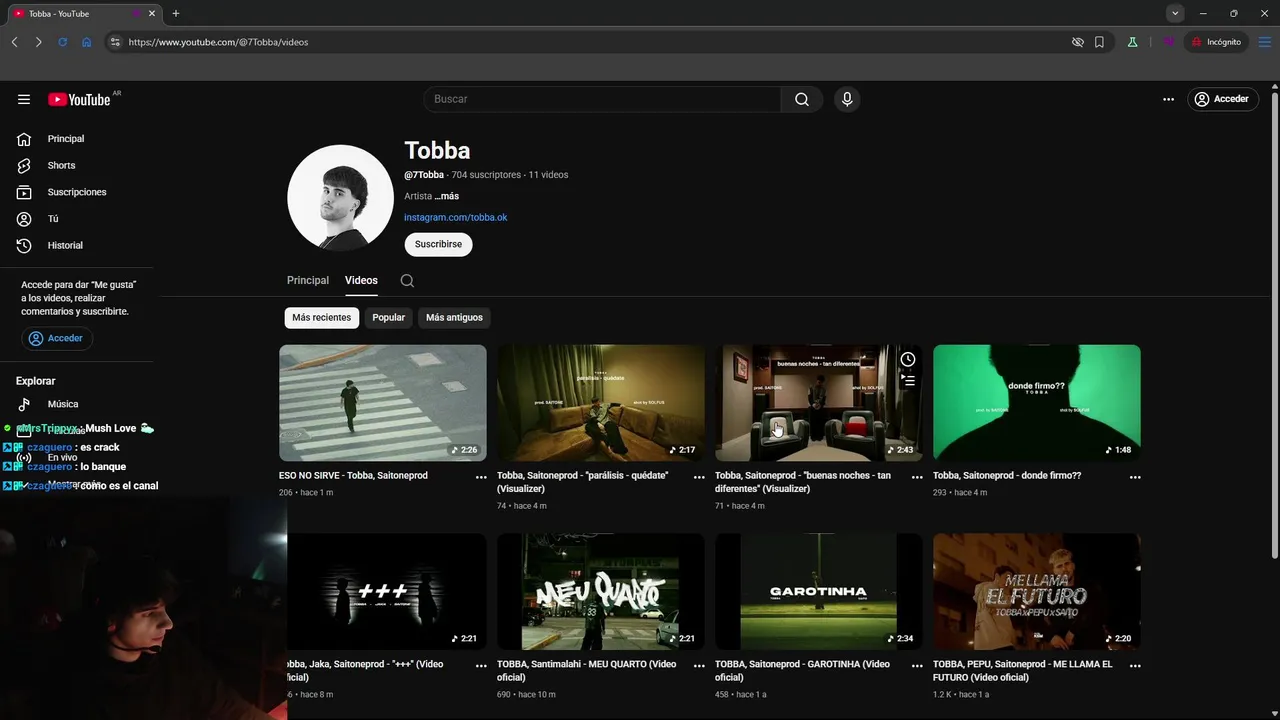Open options menu for ESO NO SIRVE video

click(481, 477)
